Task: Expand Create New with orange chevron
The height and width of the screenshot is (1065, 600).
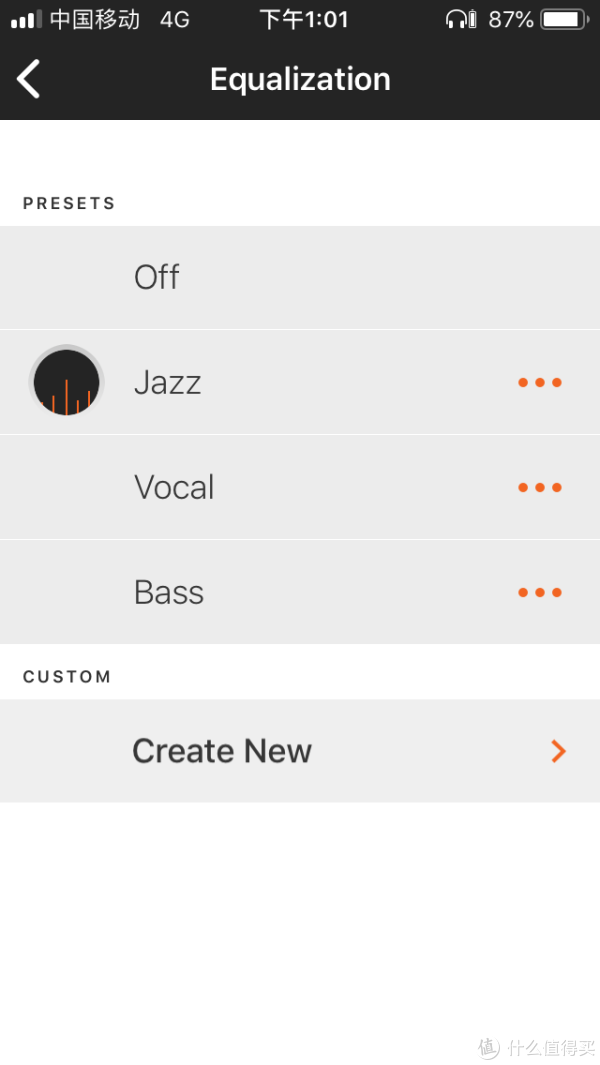Action: point(558,751)
